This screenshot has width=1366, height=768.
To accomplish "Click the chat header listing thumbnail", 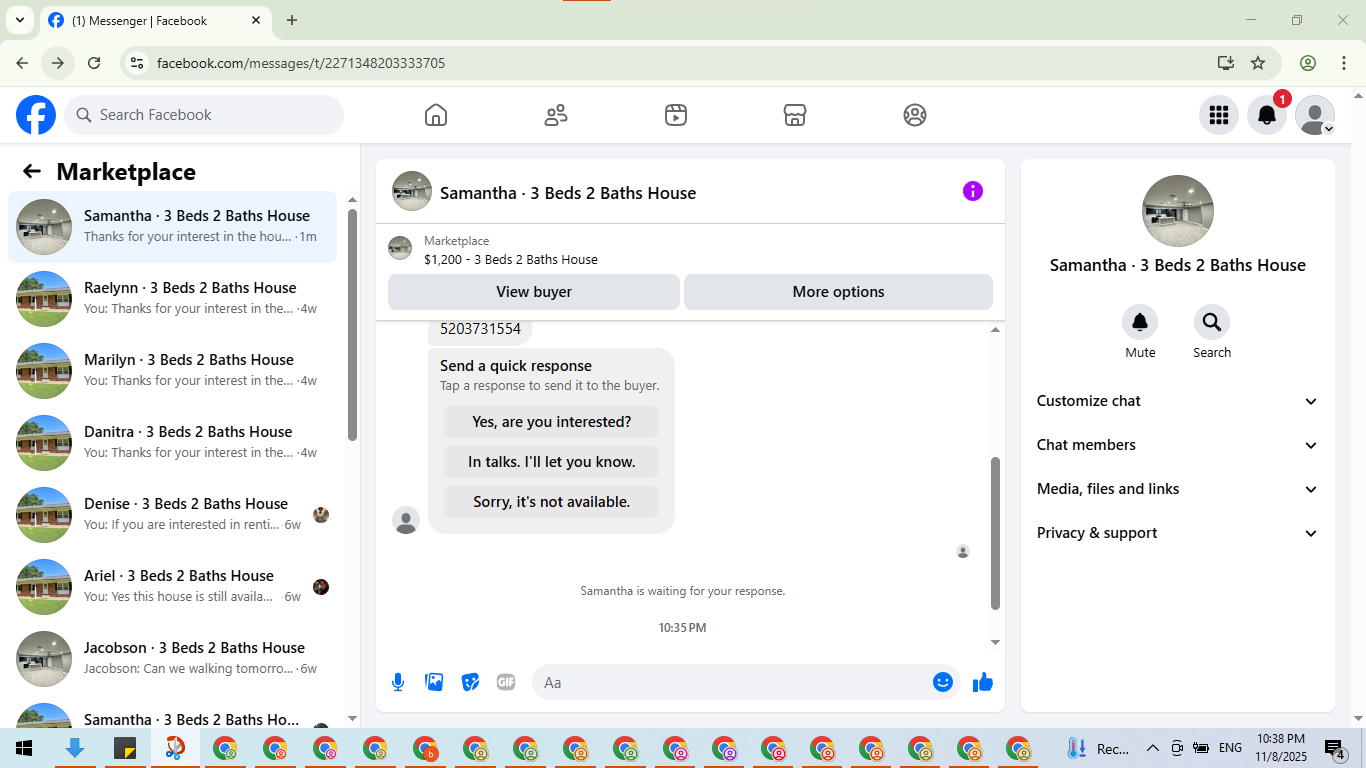I will 412,191.
